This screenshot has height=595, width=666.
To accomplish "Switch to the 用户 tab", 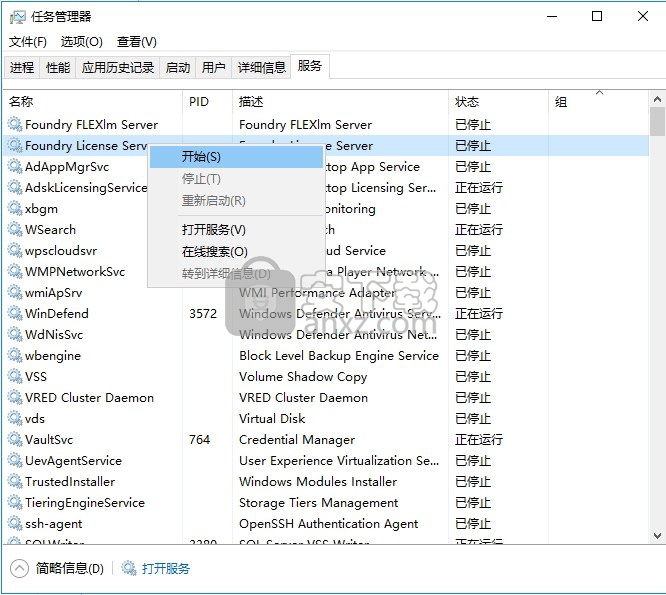I will click(213, 68).
